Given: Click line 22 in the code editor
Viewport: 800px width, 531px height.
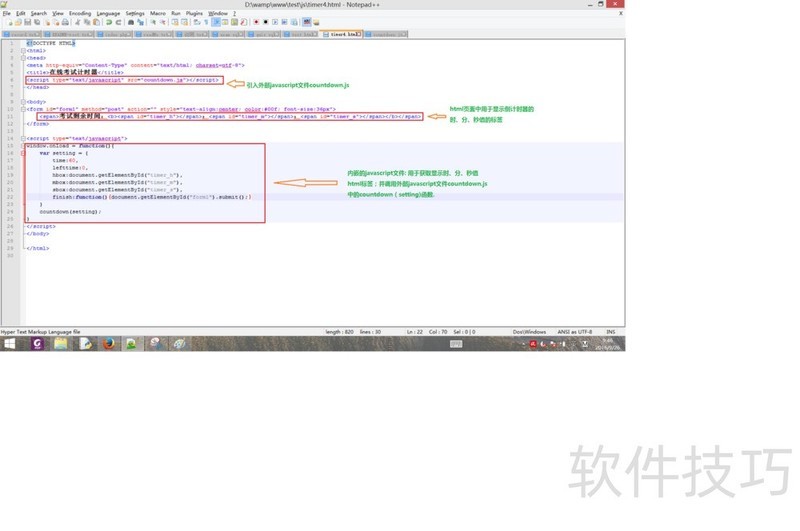Looking at the screenshot, I should pos(150,197).
